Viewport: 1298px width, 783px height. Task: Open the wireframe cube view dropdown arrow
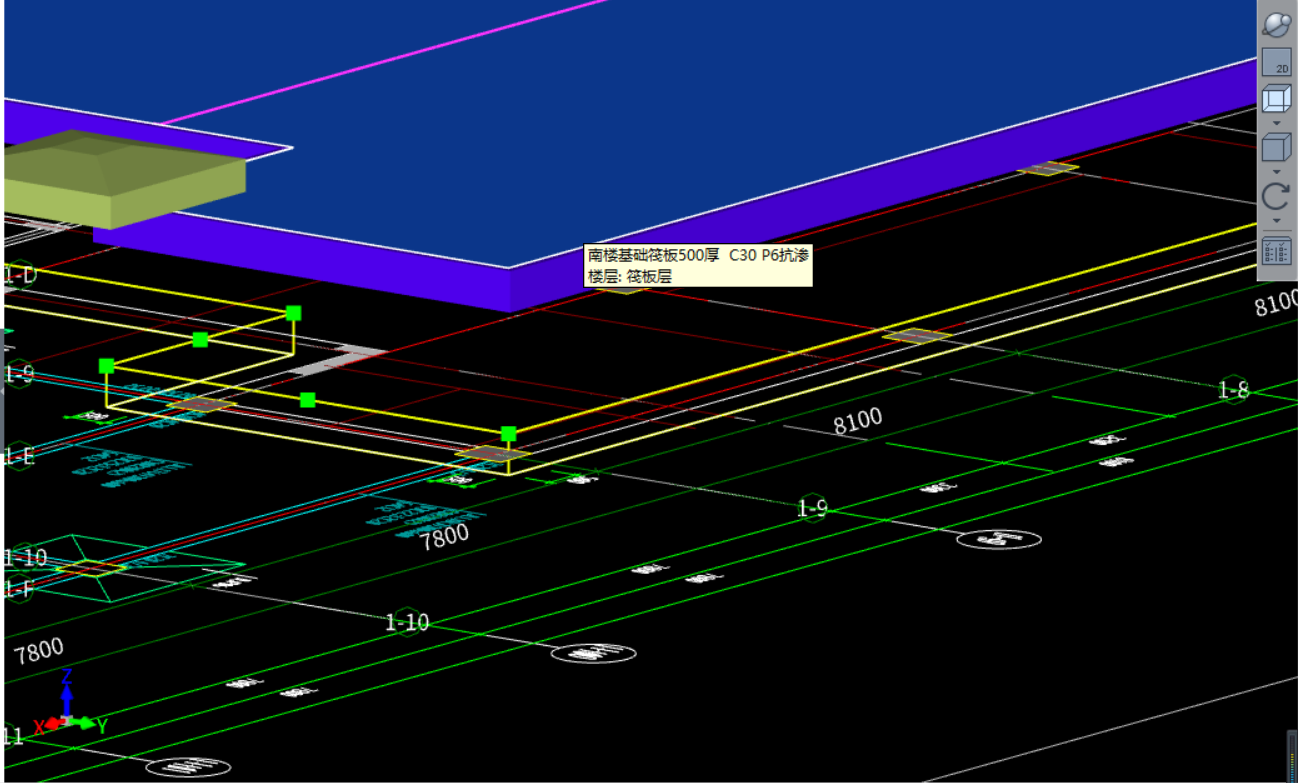[1276, 122]
